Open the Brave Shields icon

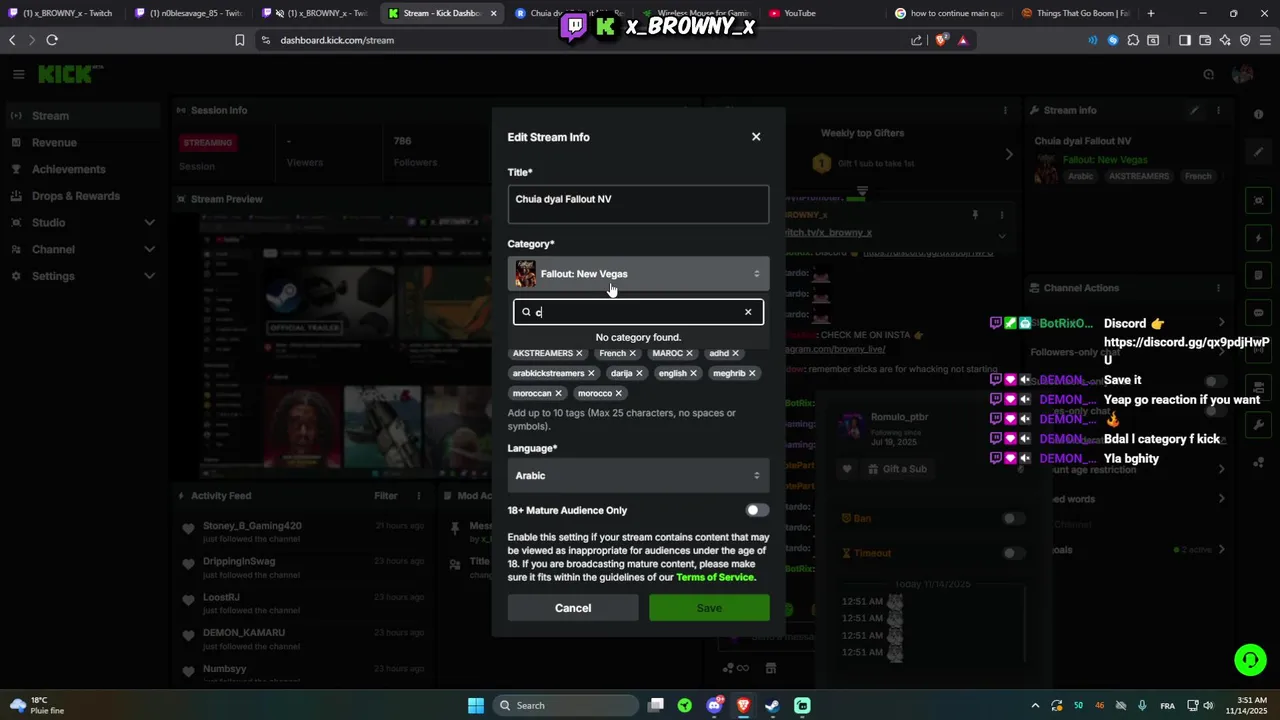(x=941, y=40)
